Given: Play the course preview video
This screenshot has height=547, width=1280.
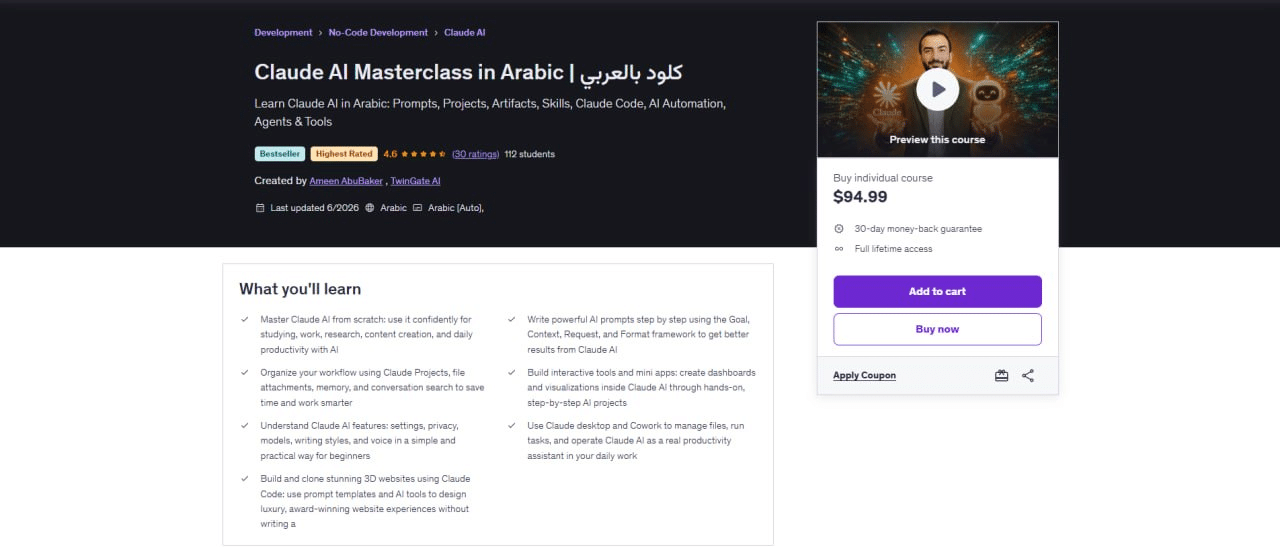Looking at the screenshot, I should (x=937, y=90).
